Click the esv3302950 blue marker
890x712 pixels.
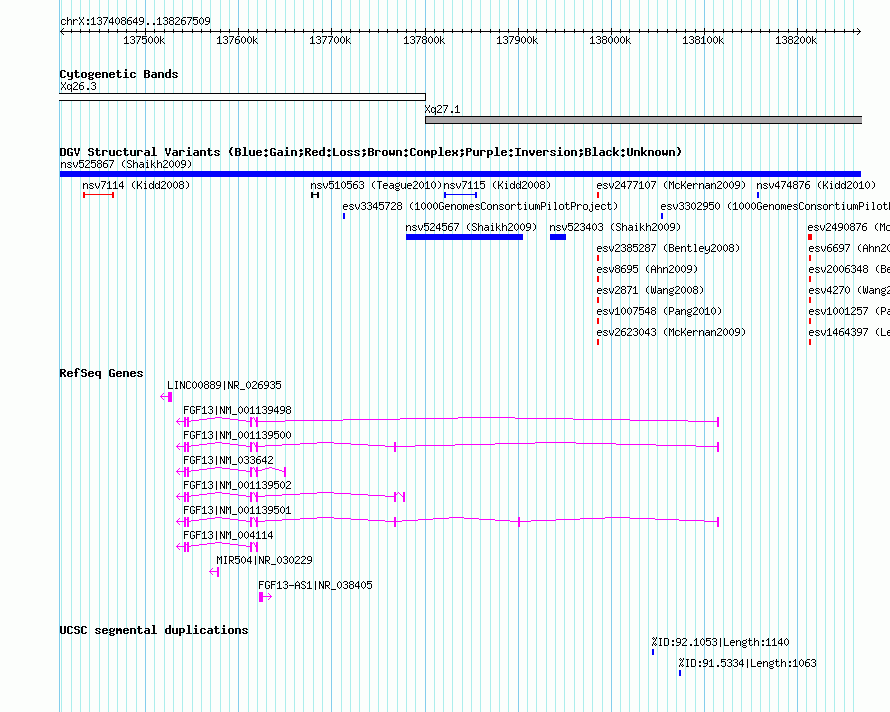tap(662, 216)
